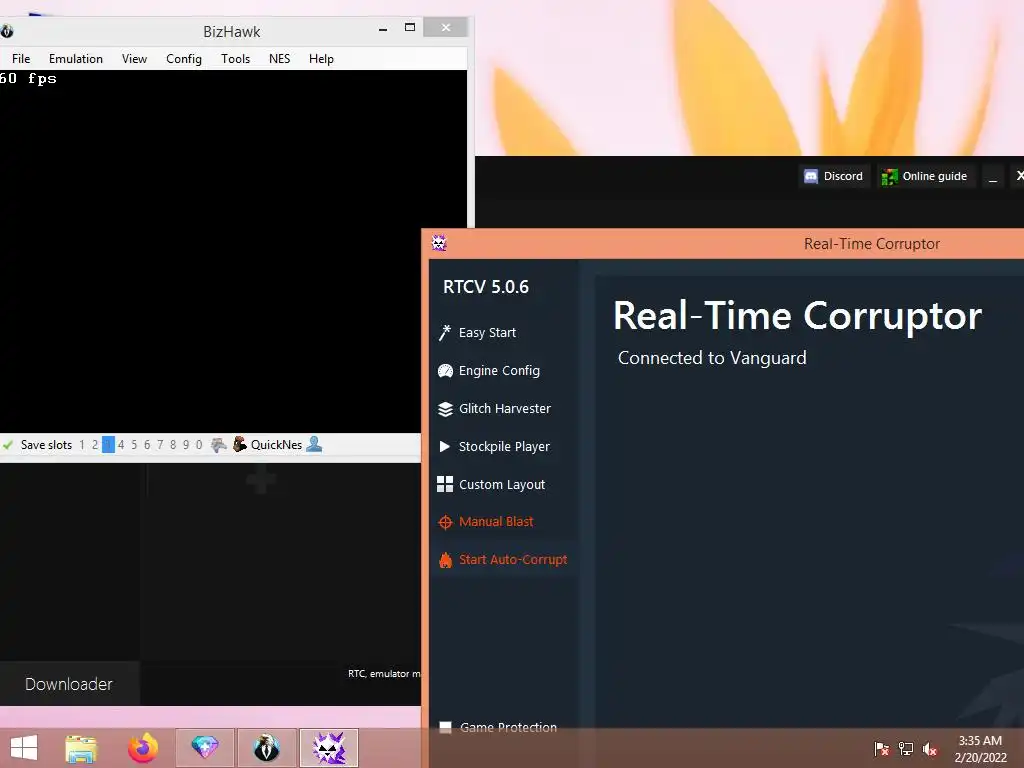This screenshot has height=768, width=1024.
Task: Open the network tray icon
Action: pos(906,748)
